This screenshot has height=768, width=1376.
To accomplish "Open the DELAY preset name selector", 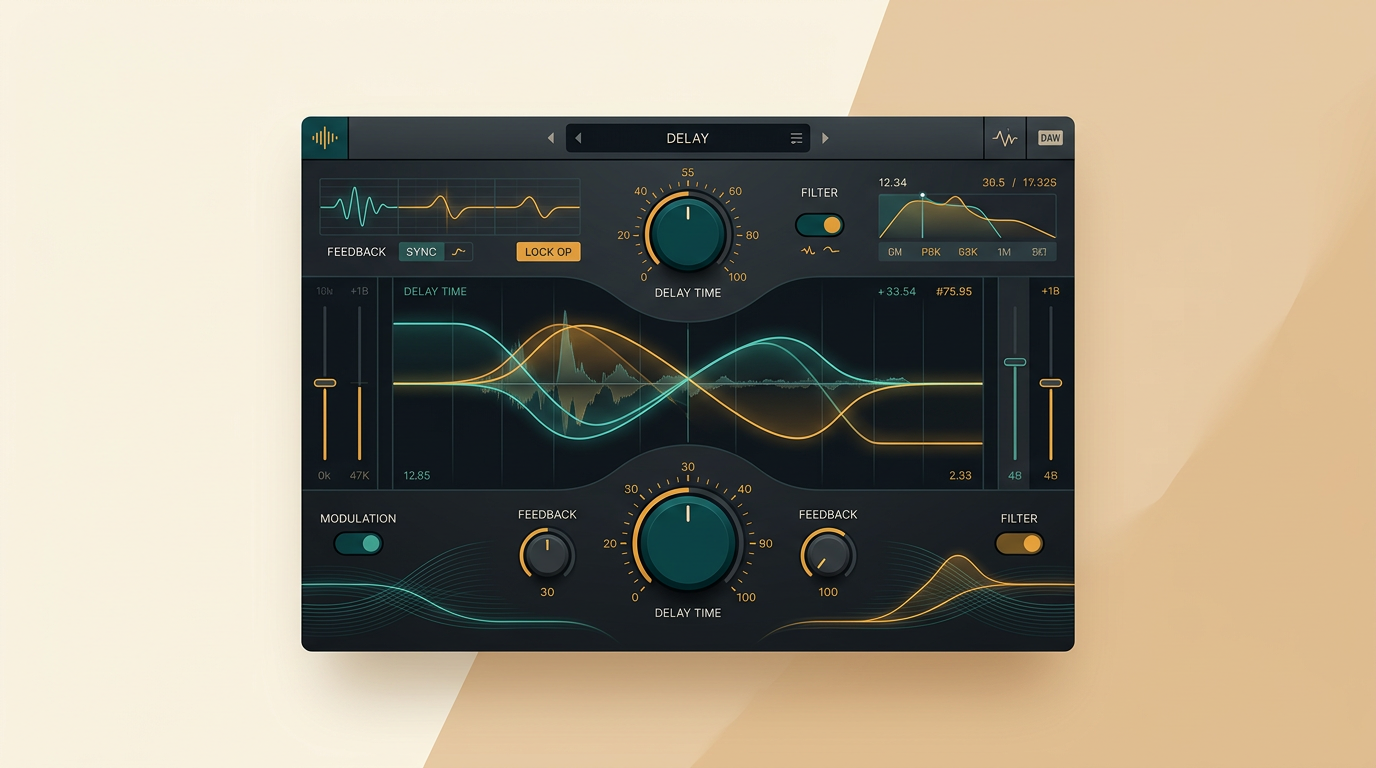I will click(x=687, y=138).
